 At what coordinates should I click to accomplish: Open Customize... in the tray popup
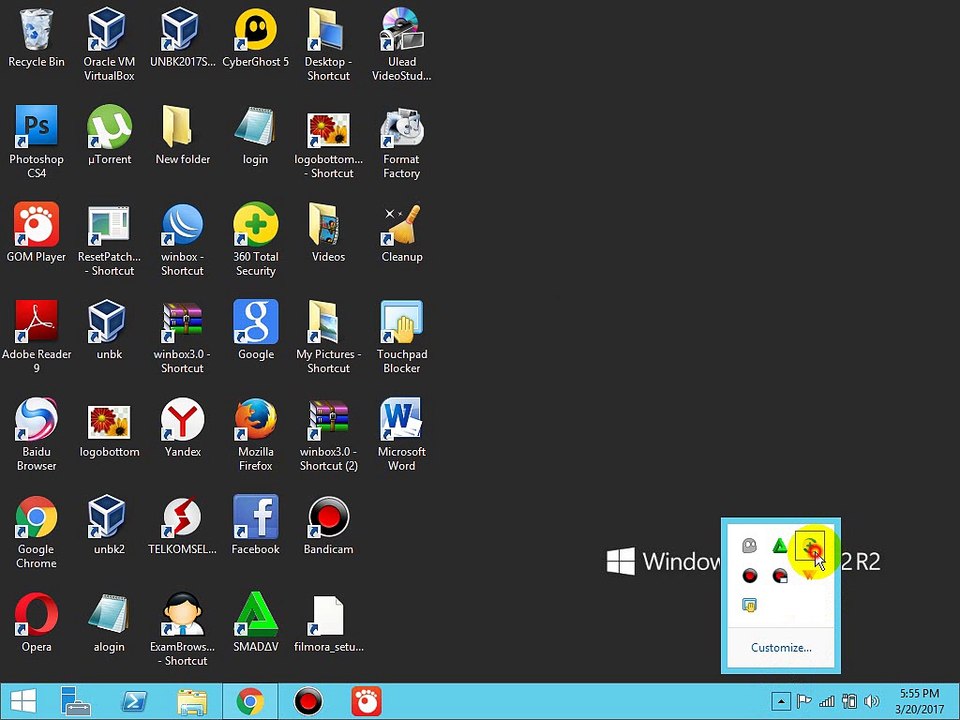(x=781, y=648)
